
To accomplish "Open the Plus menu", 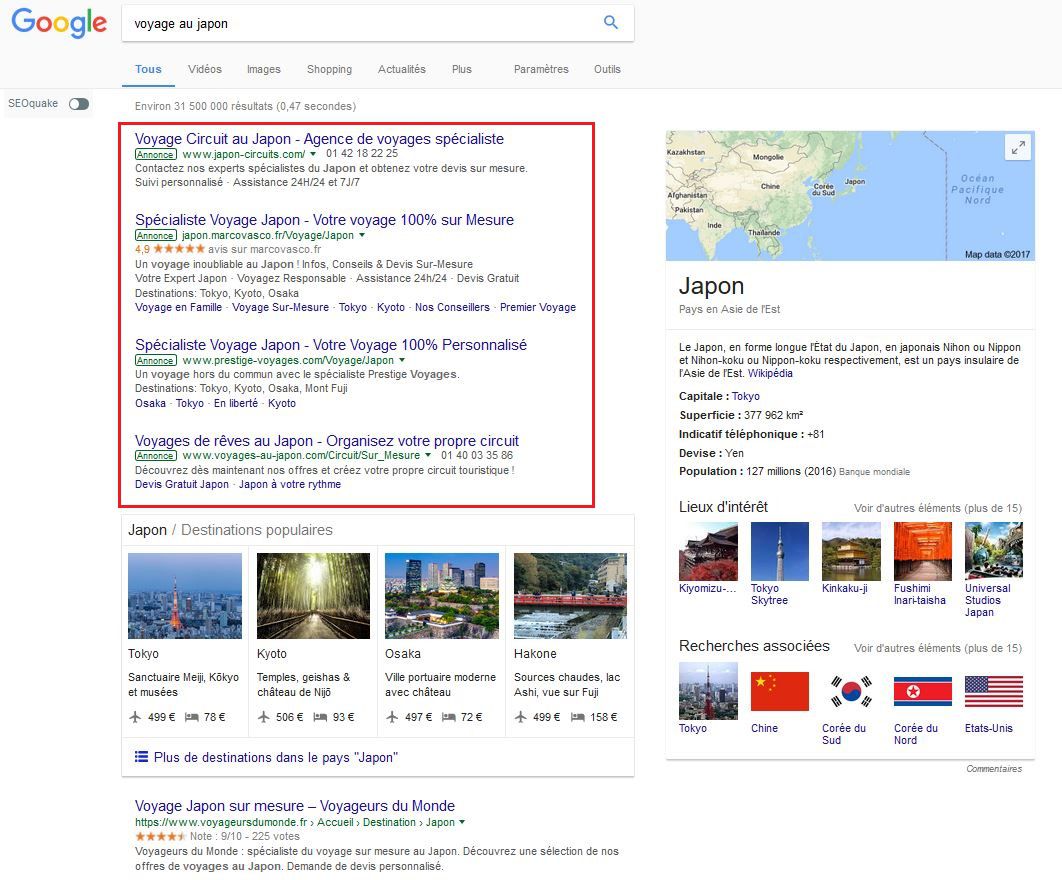I will tap(461, 69).
